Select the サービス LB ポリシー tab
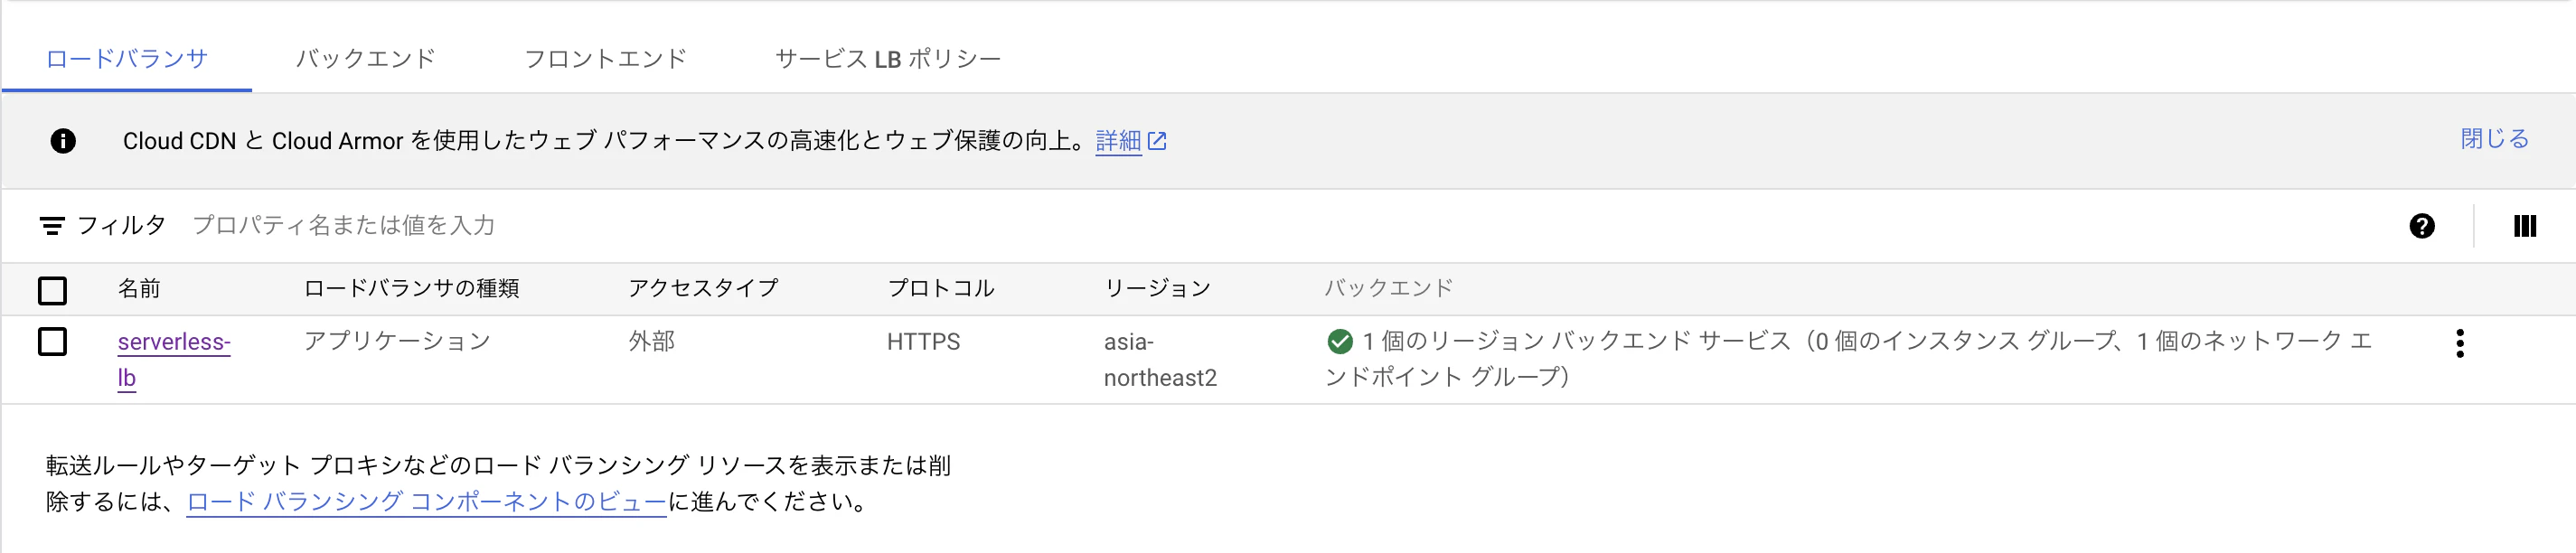The height and width of the screenshot is (553, 2576). point(886,58)
